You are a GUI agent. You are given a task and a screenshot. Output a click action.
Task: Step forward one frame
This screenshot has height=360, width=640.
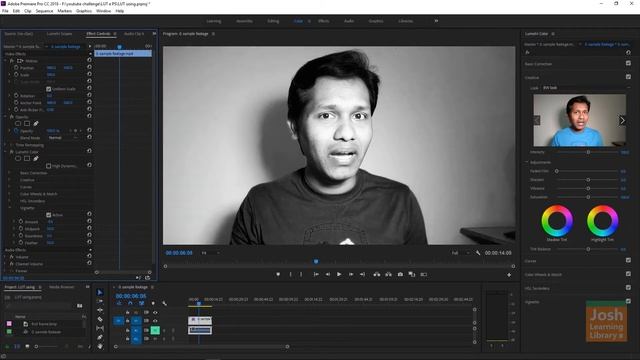click(x=351, y=274)
